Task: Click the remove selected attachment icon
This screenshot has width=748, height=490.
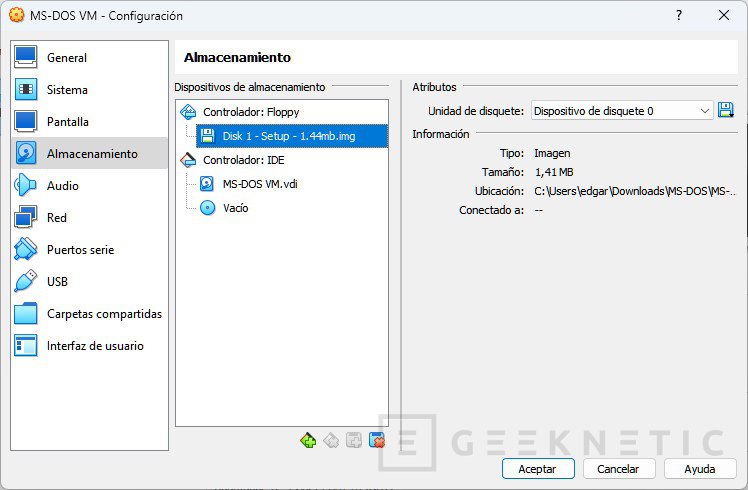Action: (x=377, y=440)
